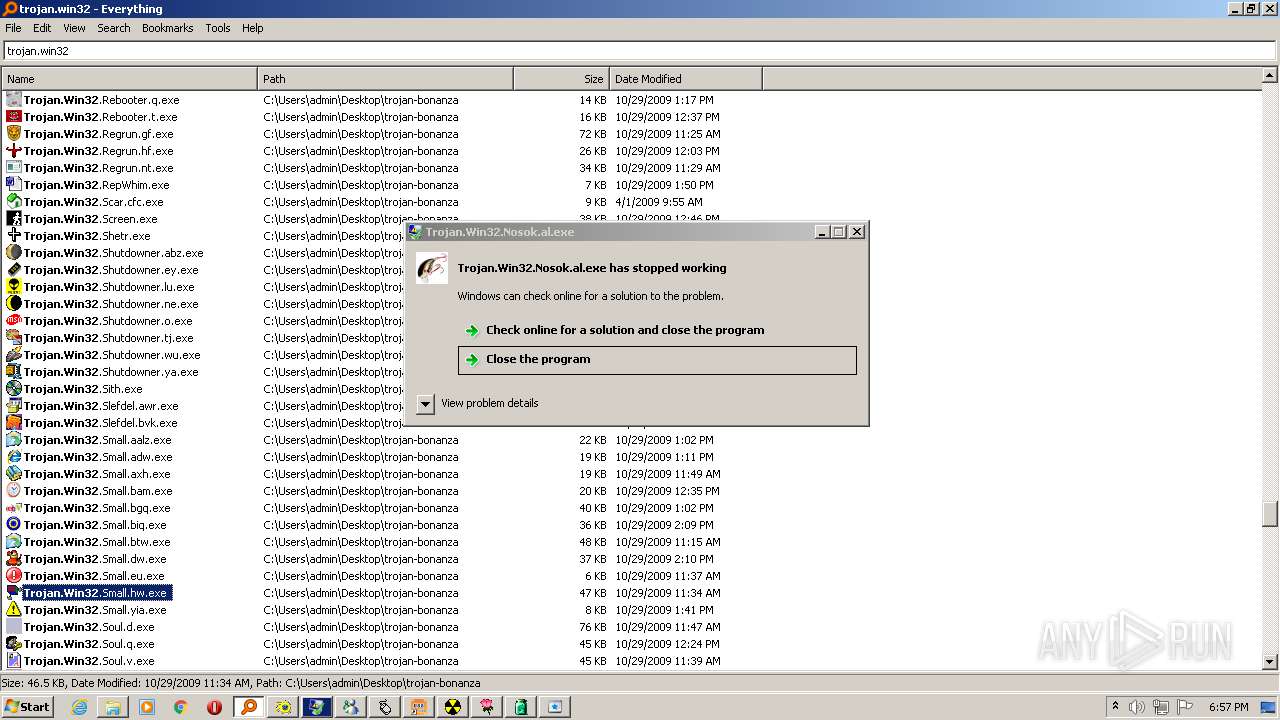Click the Trojan.Win32.Screen.exe file icon
This screenshot has width=1280, height=720.
click(14, 219)
